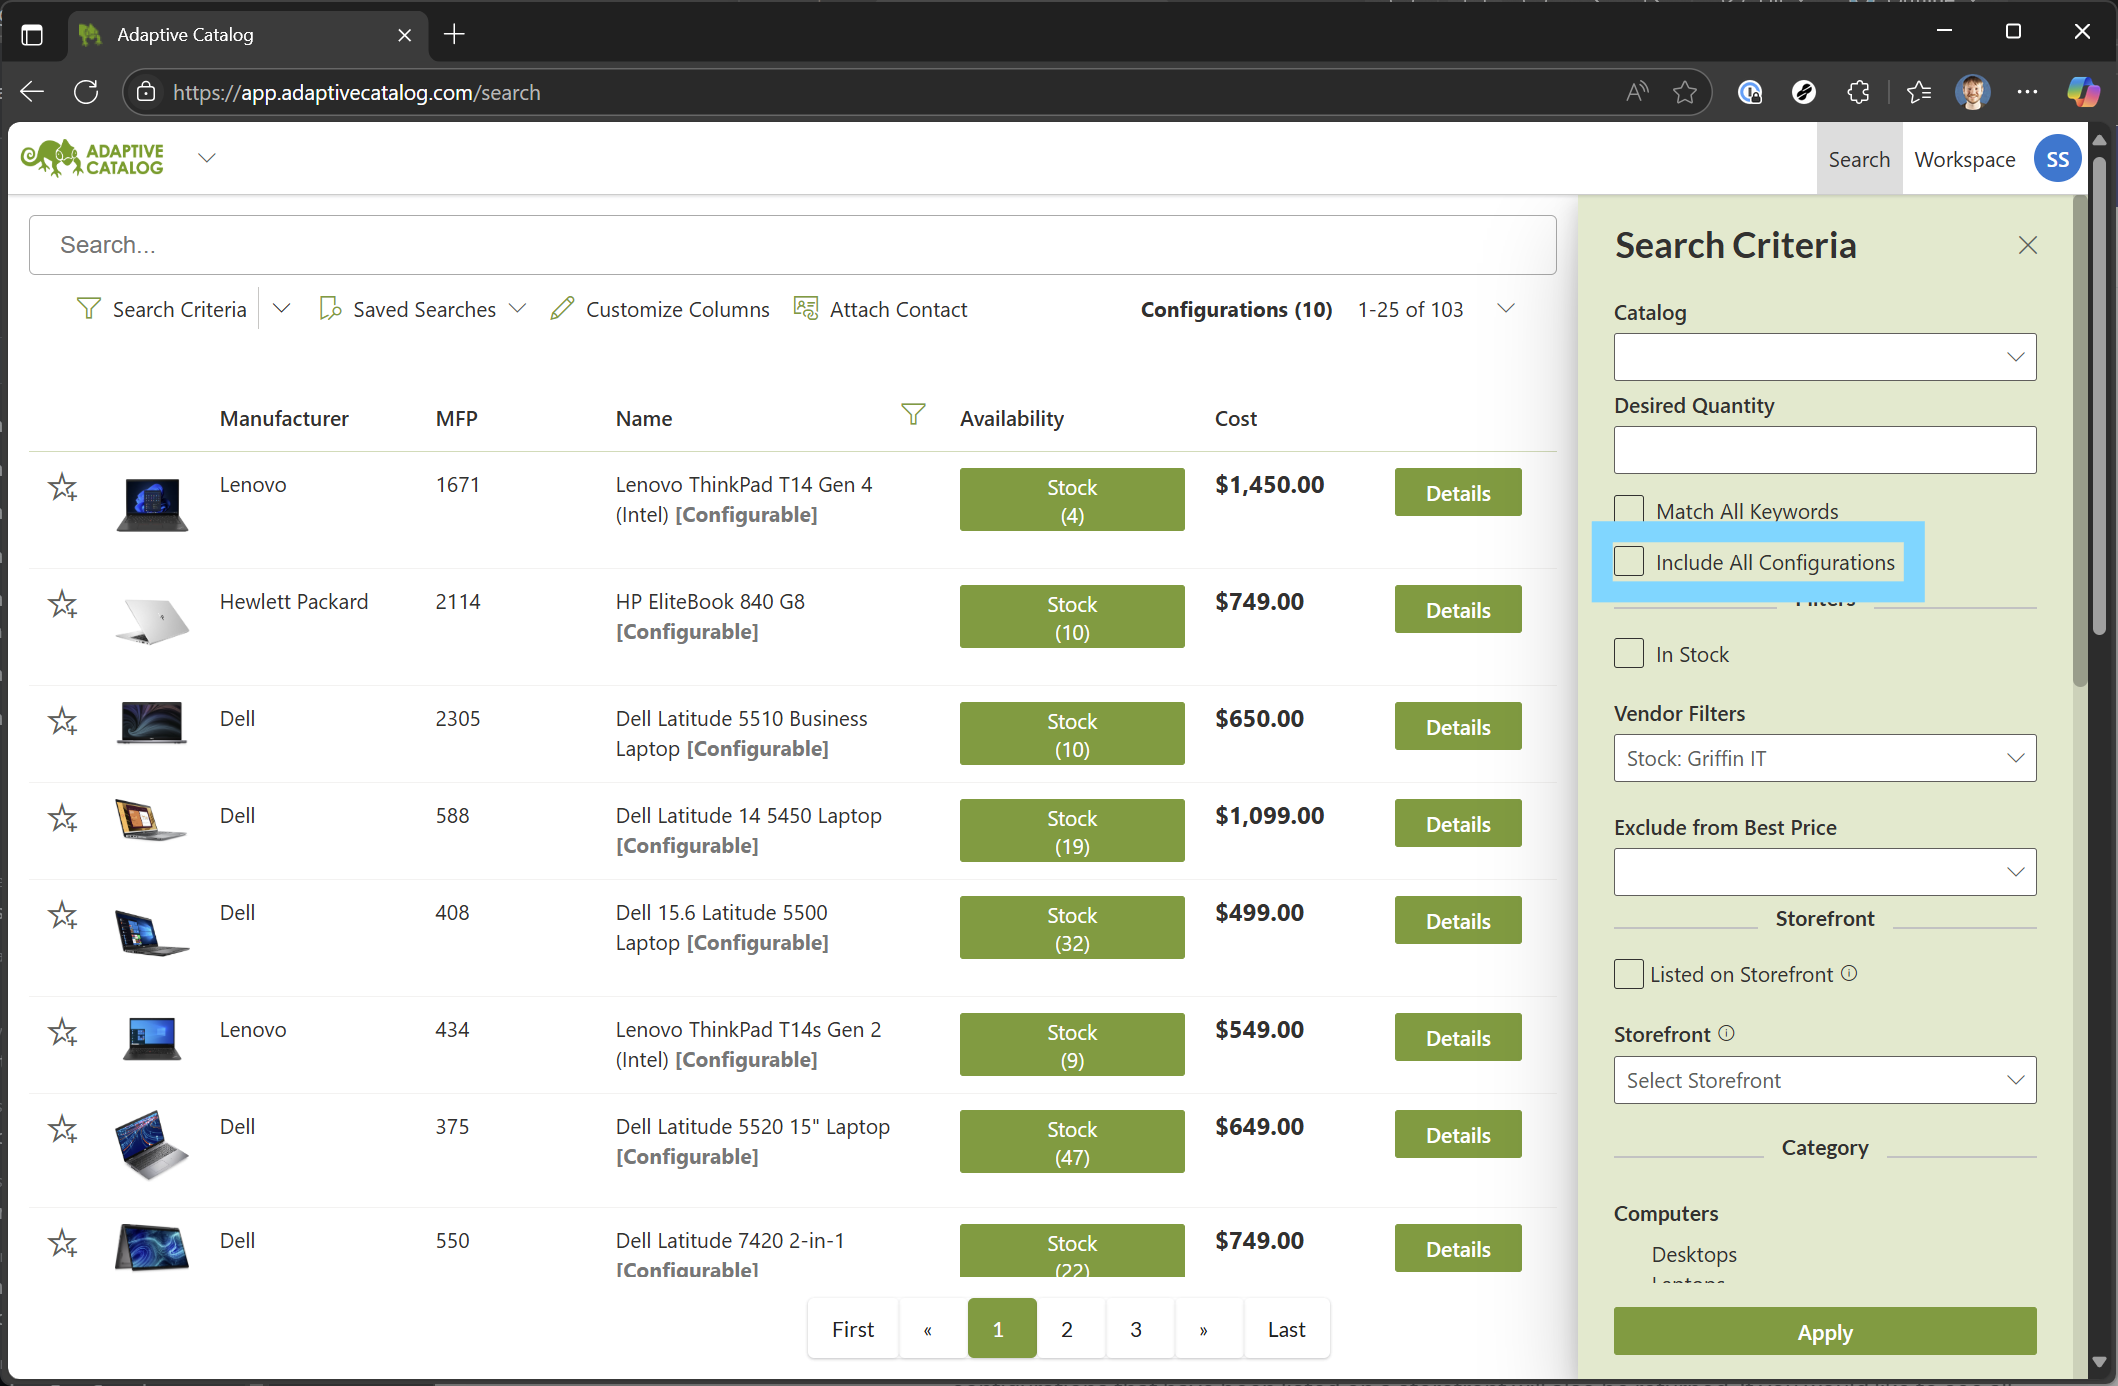Viewport: 2118px width, 1386px height.
Task: Jump to First results page
Action: (853, 1329)
